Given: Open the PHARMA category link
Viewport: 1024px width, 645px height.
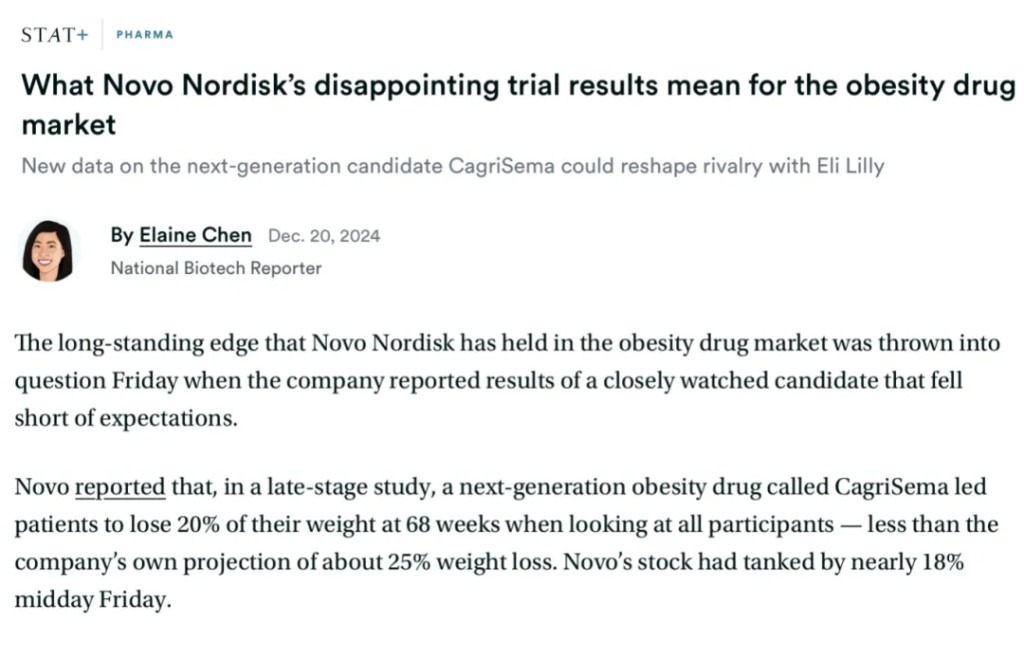Looking at the screenshot, I should [x=145, y=35].
